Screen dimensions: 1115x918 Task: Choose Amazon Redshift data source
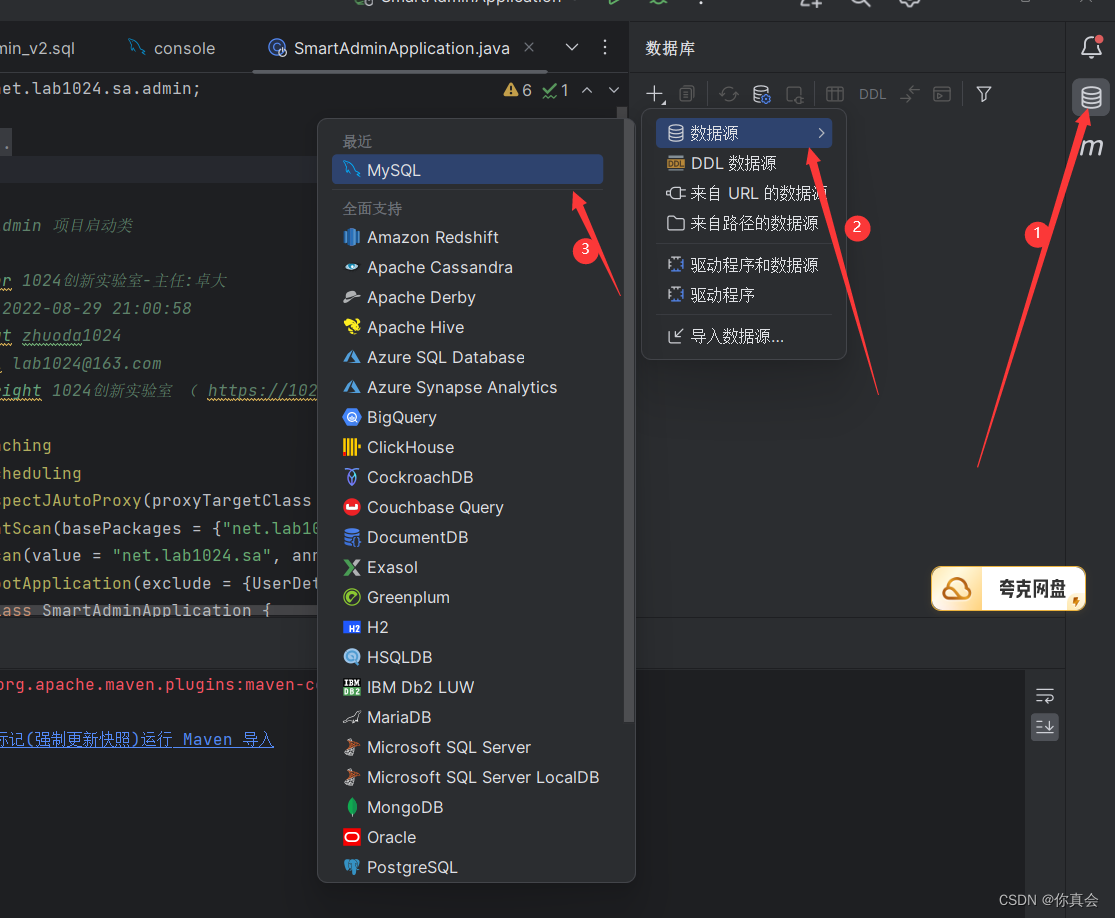point(467,237)
